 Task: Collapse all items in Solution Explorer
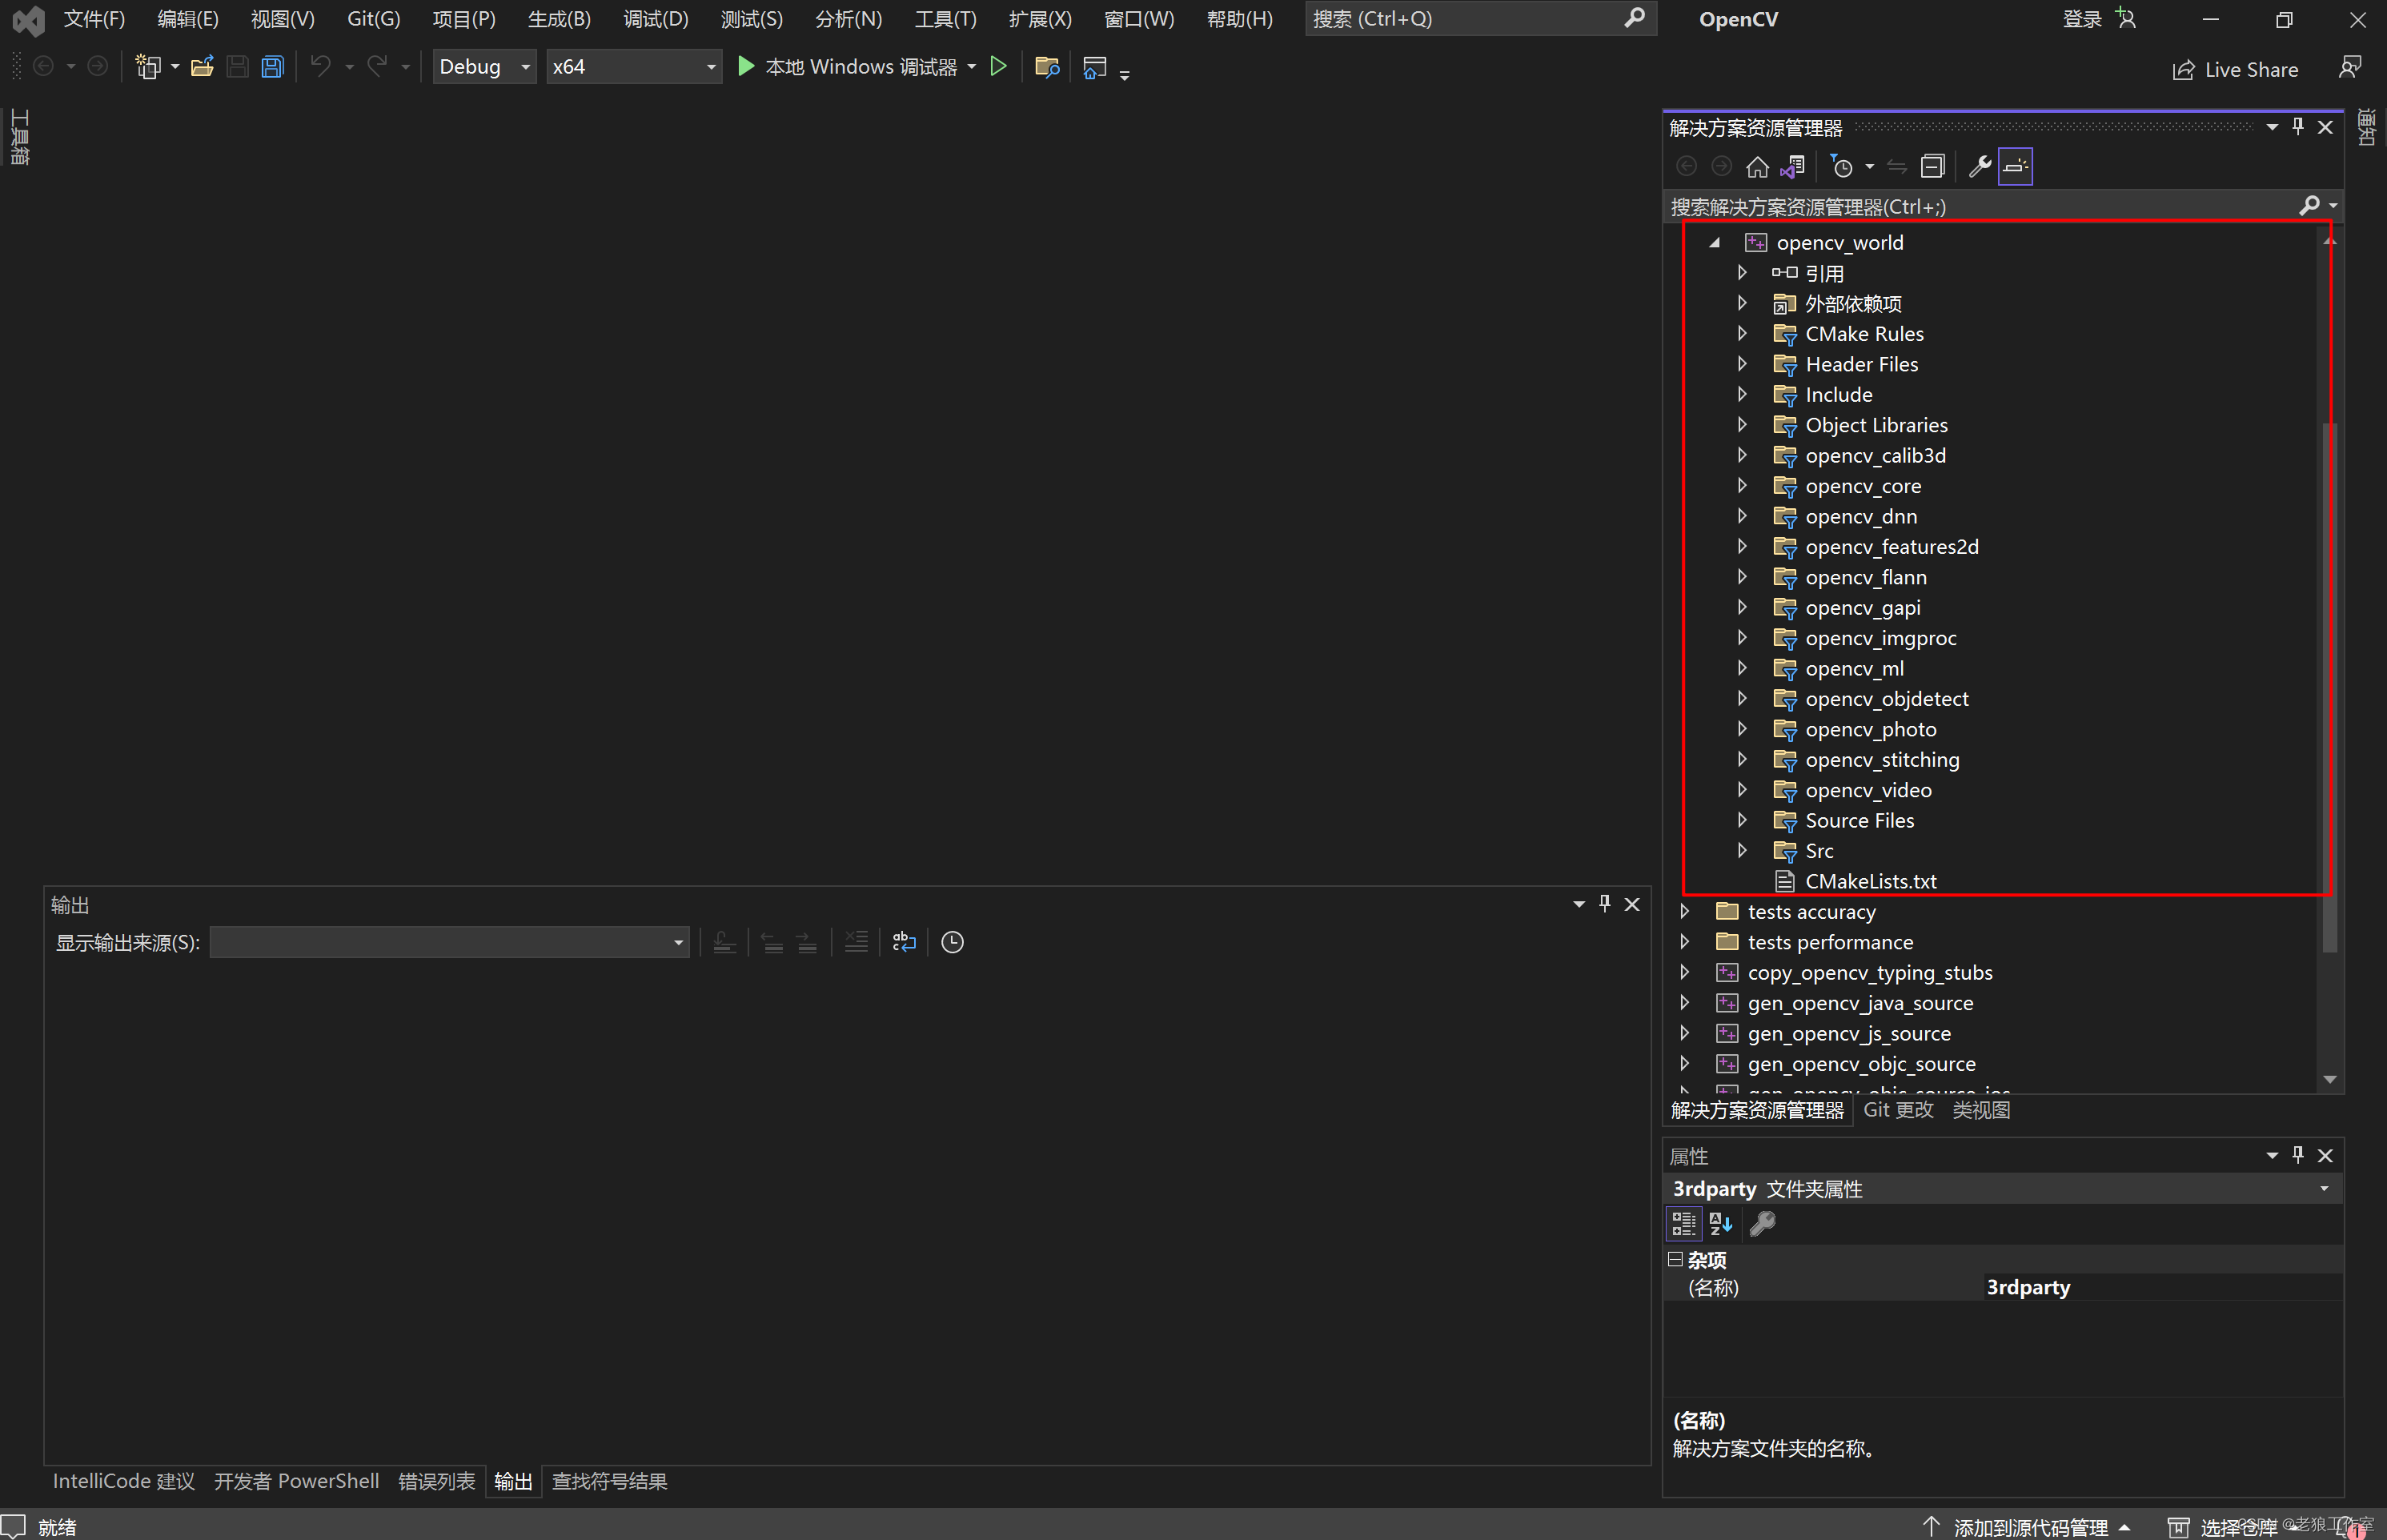(x=1932, y=166)
